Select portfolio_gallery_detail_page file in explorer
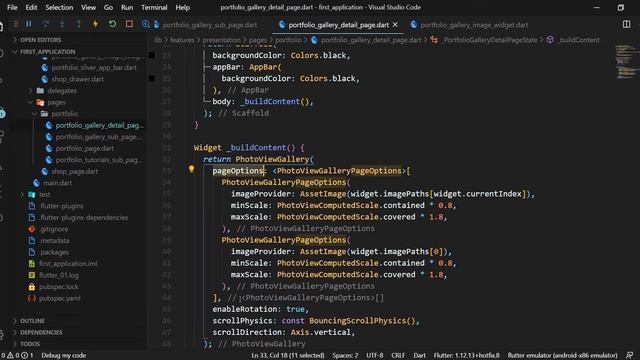The image size is (640, 360). (x=99, y=125)
